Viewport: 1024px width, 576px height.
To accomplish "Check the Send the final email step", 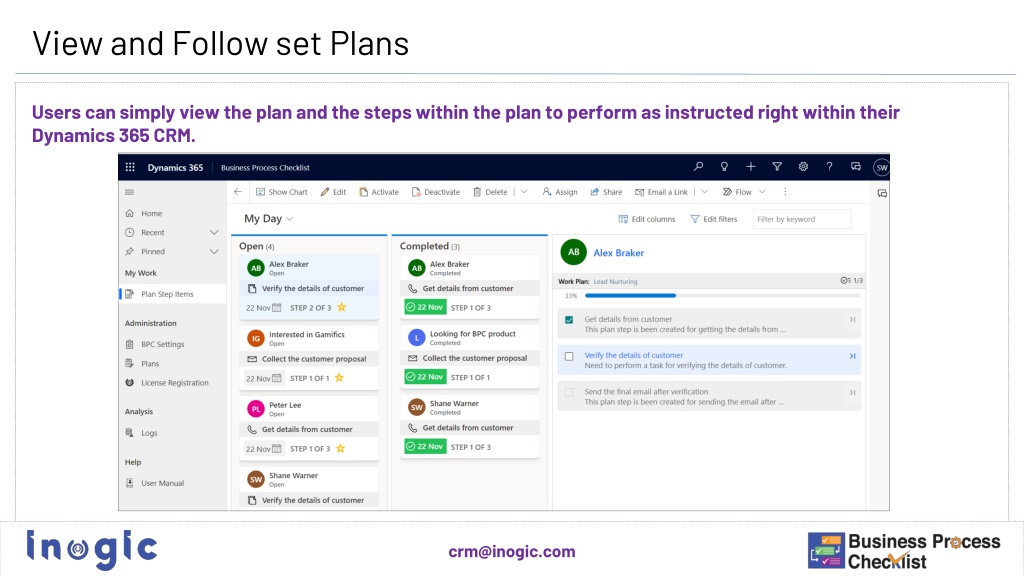I will click(569, 392).
